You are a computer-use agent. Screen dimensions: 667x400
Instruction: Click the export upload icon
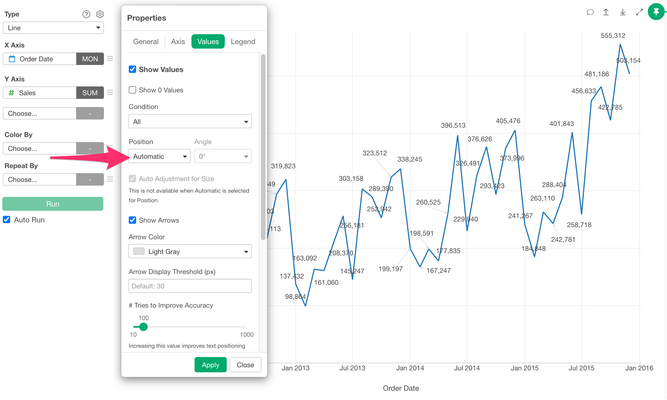[x=606, y=12]
